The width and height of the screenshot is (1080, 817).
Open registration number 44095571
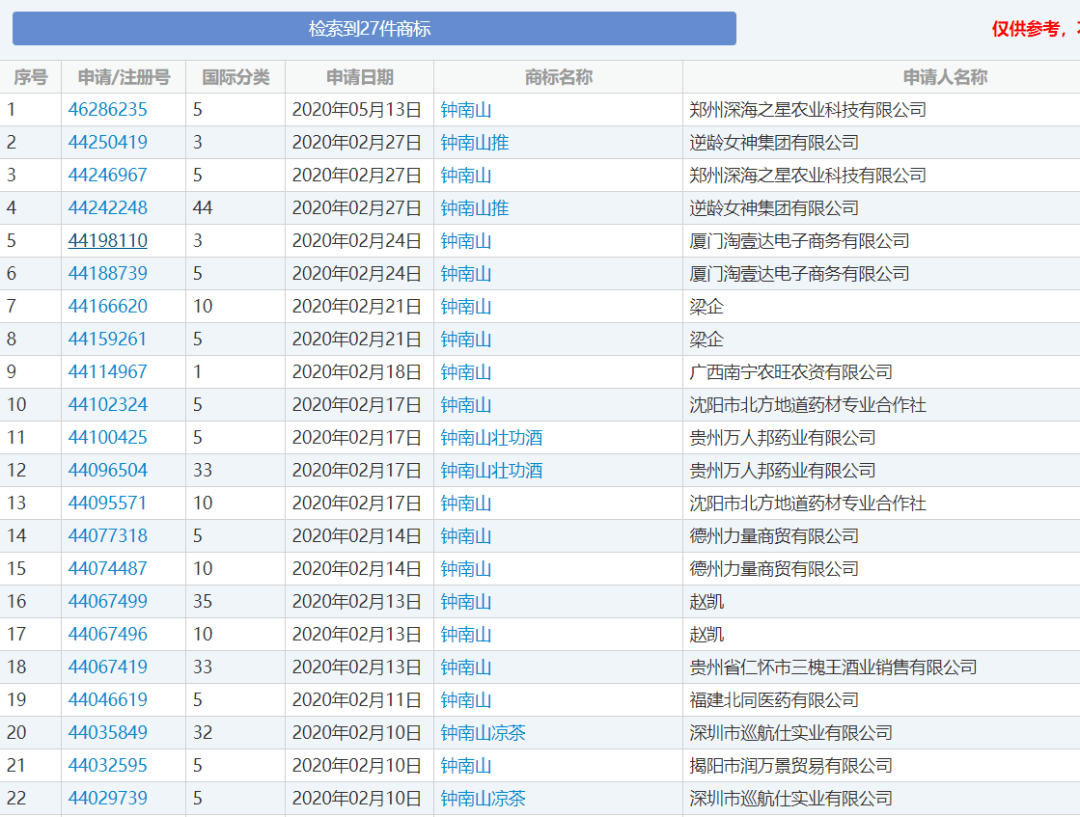click(x=107, y=503)
